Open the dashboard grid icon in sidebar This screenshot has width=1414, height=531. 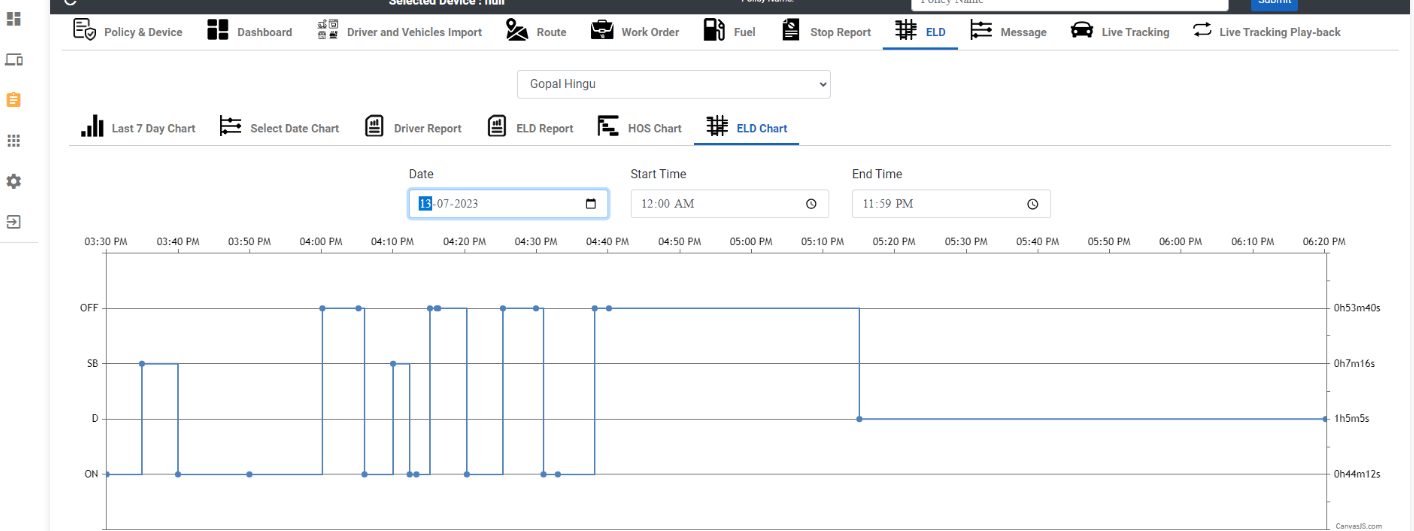(14, 19)
